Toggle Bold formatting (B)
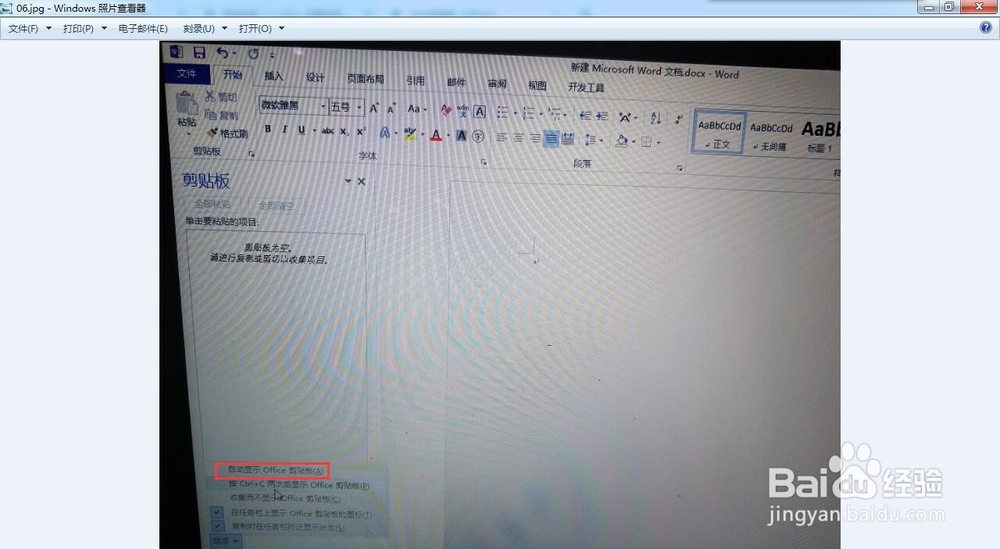The width and height of the screenshot is (1000, 549). click(268, 129)
